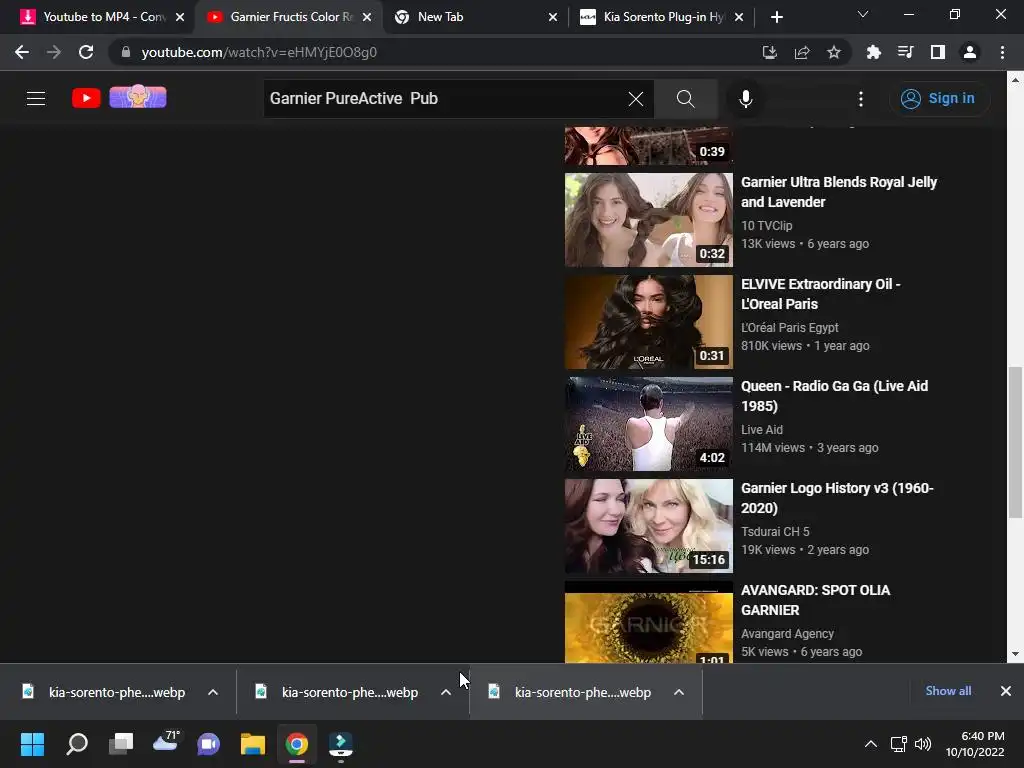
Task: Open ELVIVE Extraordinary Oil video thumbnail
Action: [x=648, y=321]
